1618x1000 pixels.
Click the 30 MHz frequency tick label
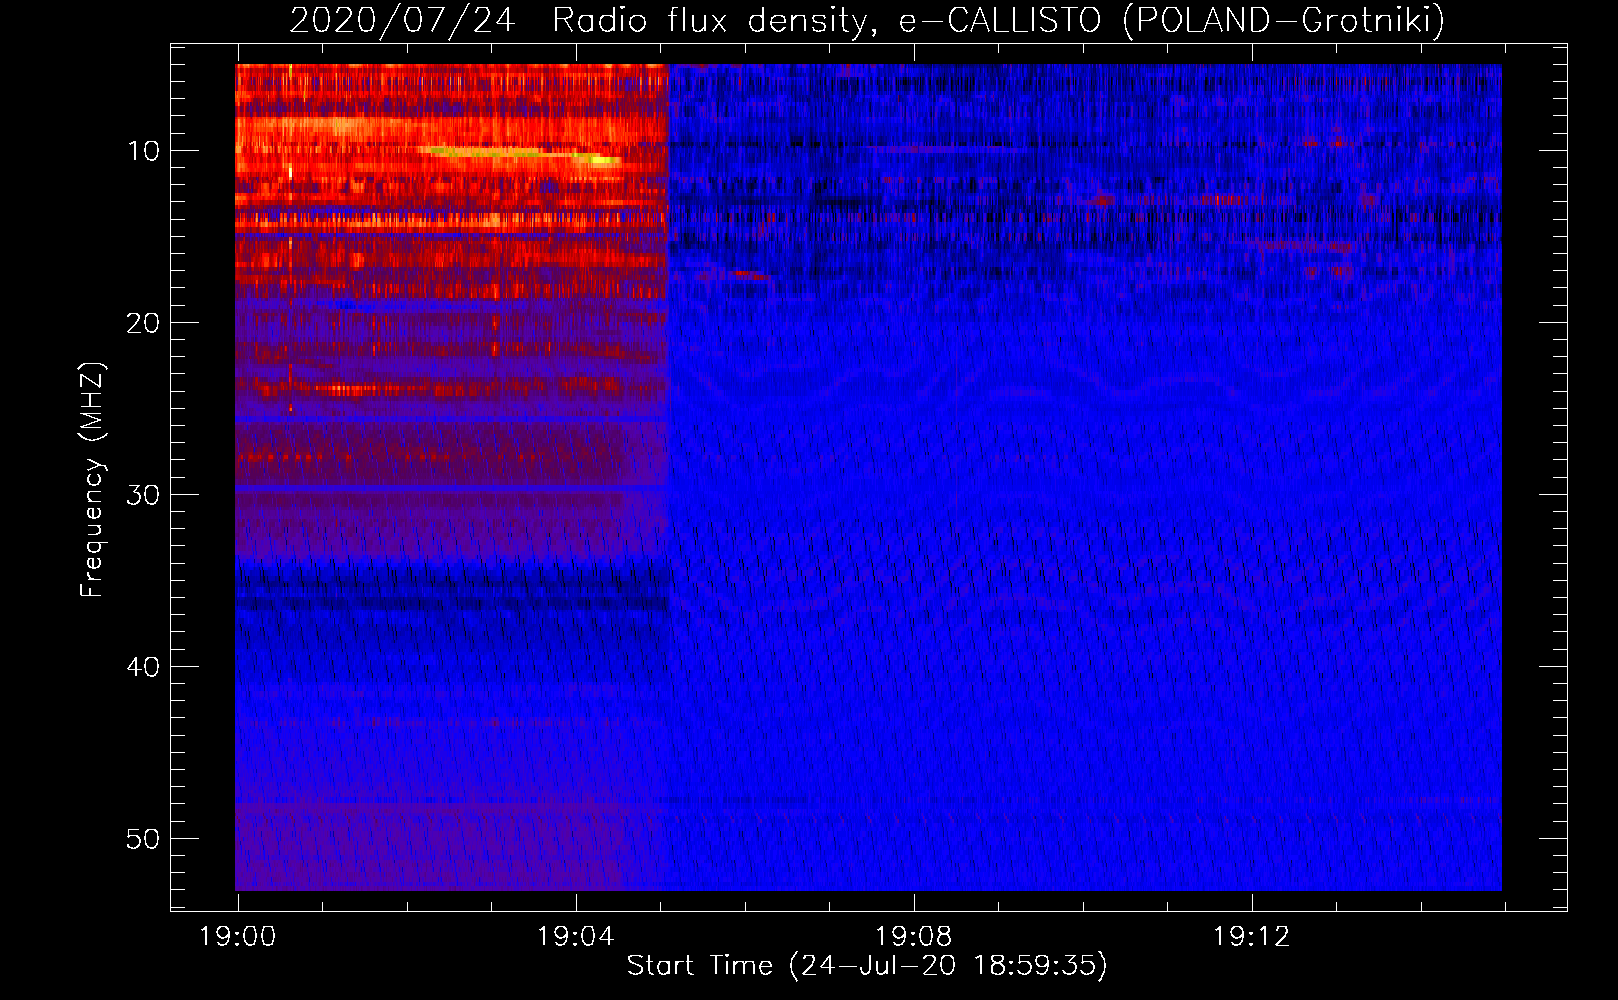(144, 495)
